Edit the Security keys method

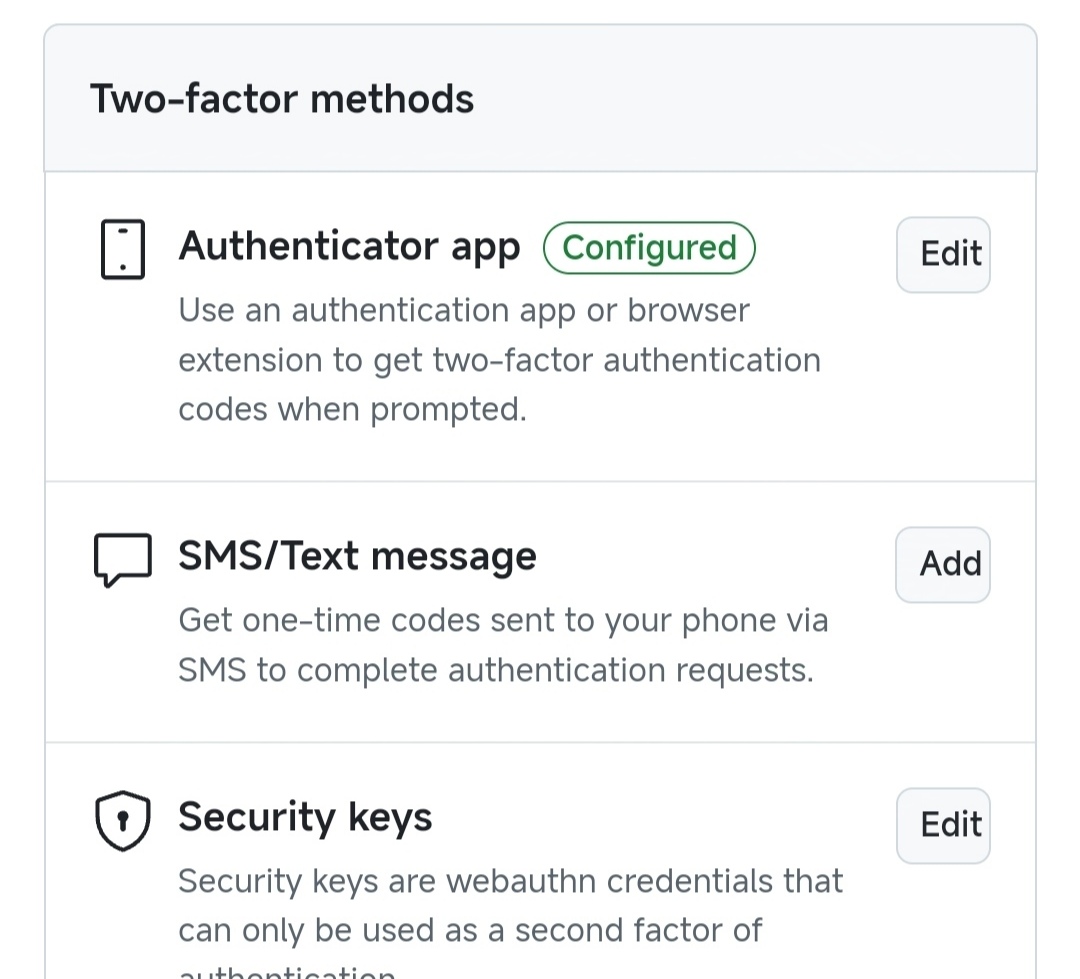coord(943,825)
